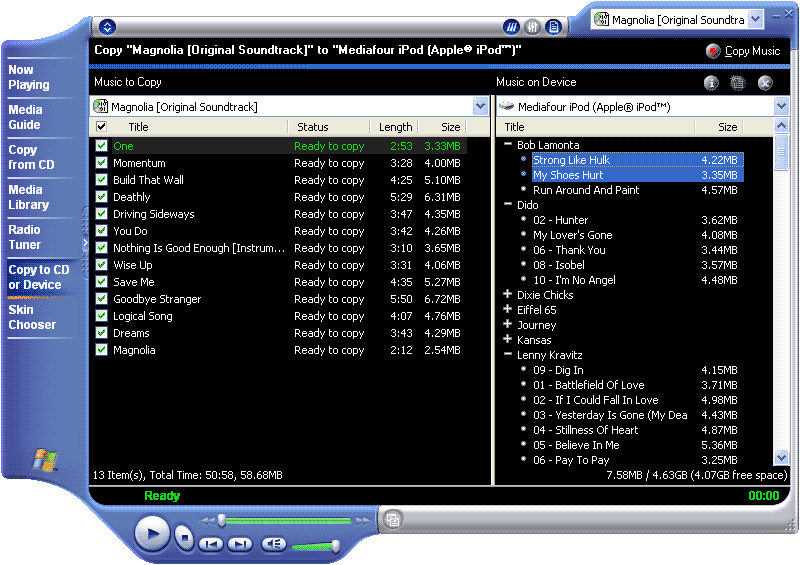Toggle the select-all checkbox in Title header
This screenshot has width=800, height=565.
[102, 127]
